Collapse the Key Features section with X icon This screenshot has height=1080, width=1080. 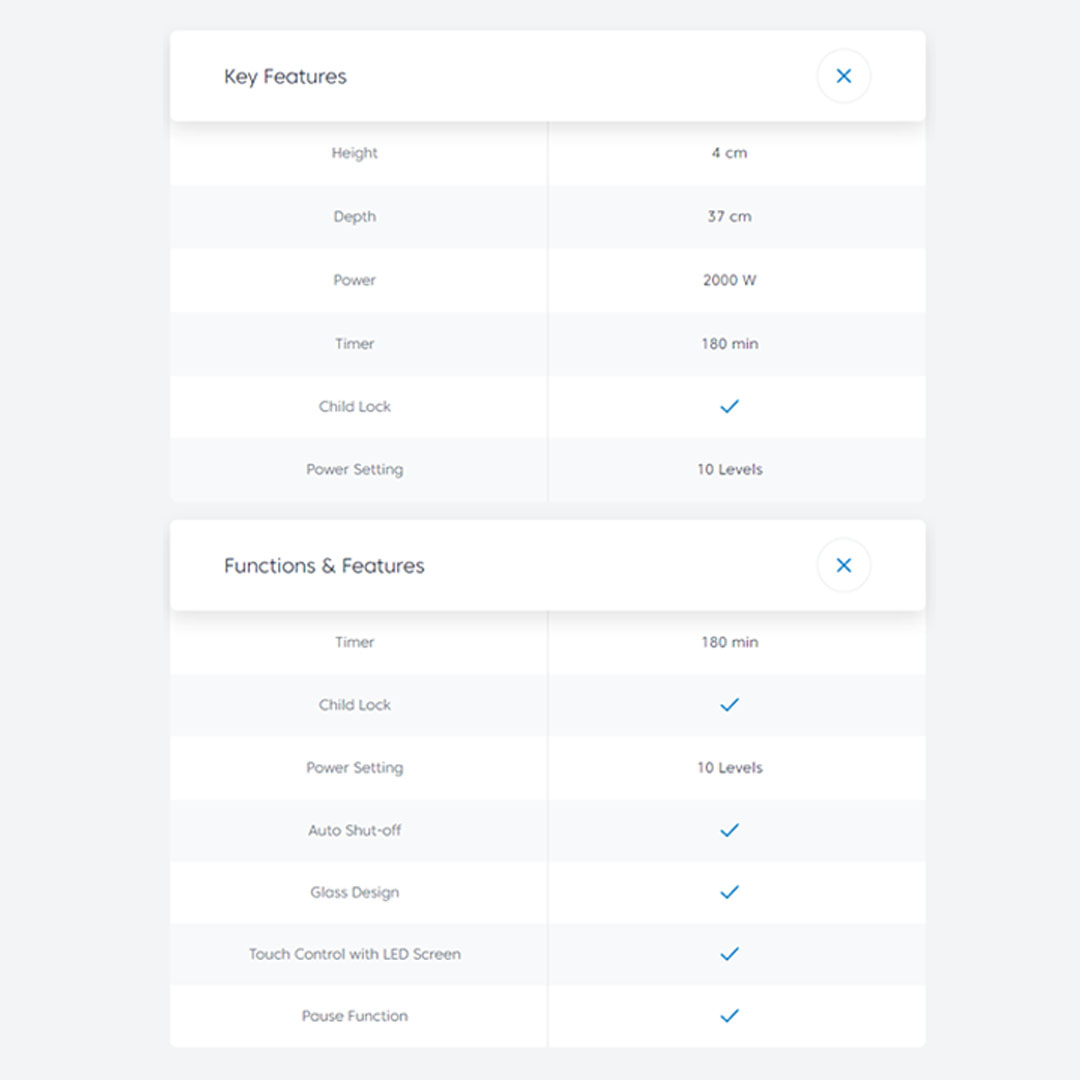pyautogui.click(x=843, y=76)
